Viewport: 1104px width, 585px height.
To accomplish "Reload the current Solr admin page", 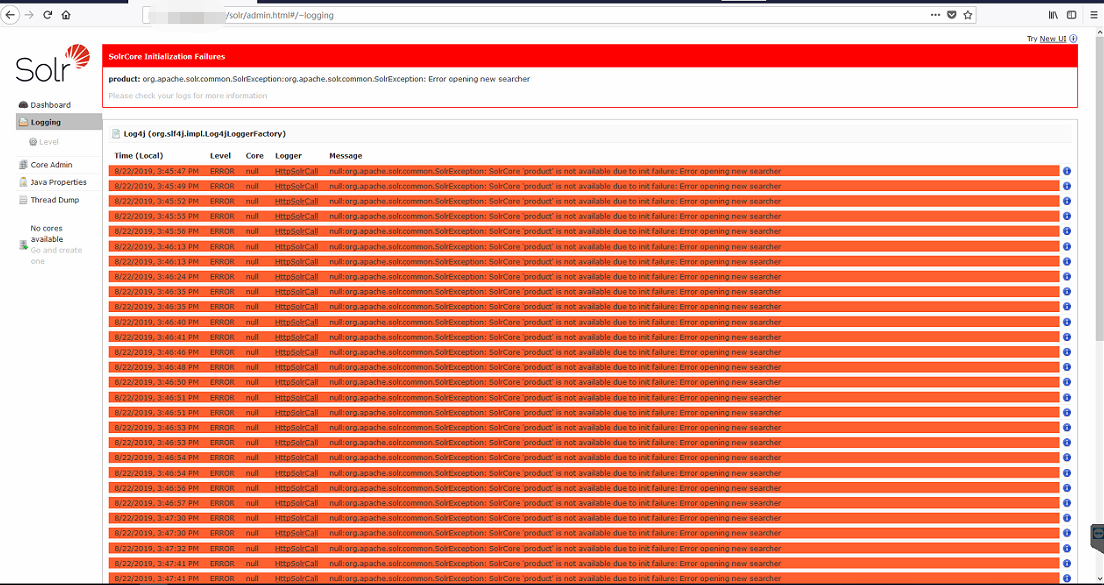I will pyautogui.click(x=47, y=15).
